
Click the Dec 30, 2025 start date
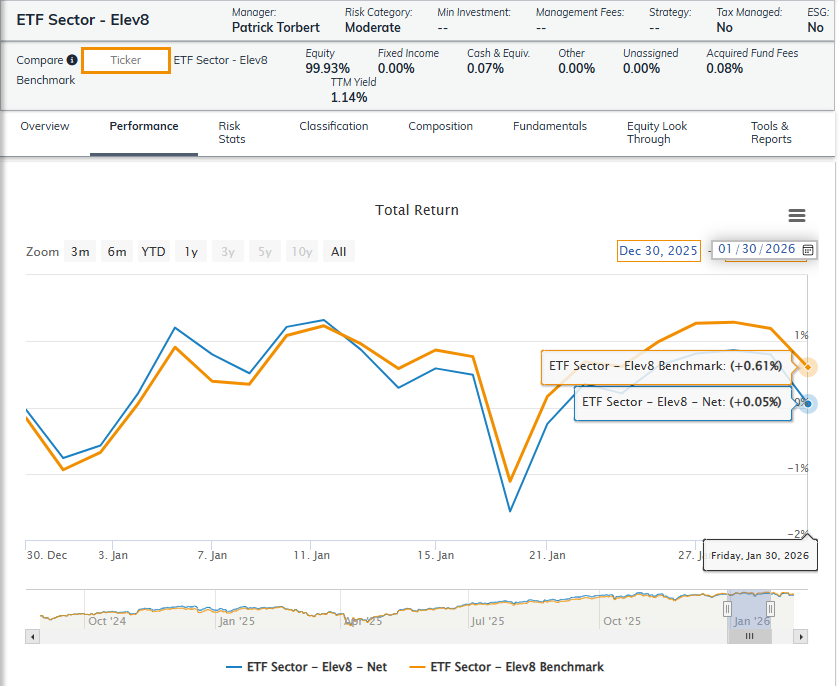[x=659, y=251]
